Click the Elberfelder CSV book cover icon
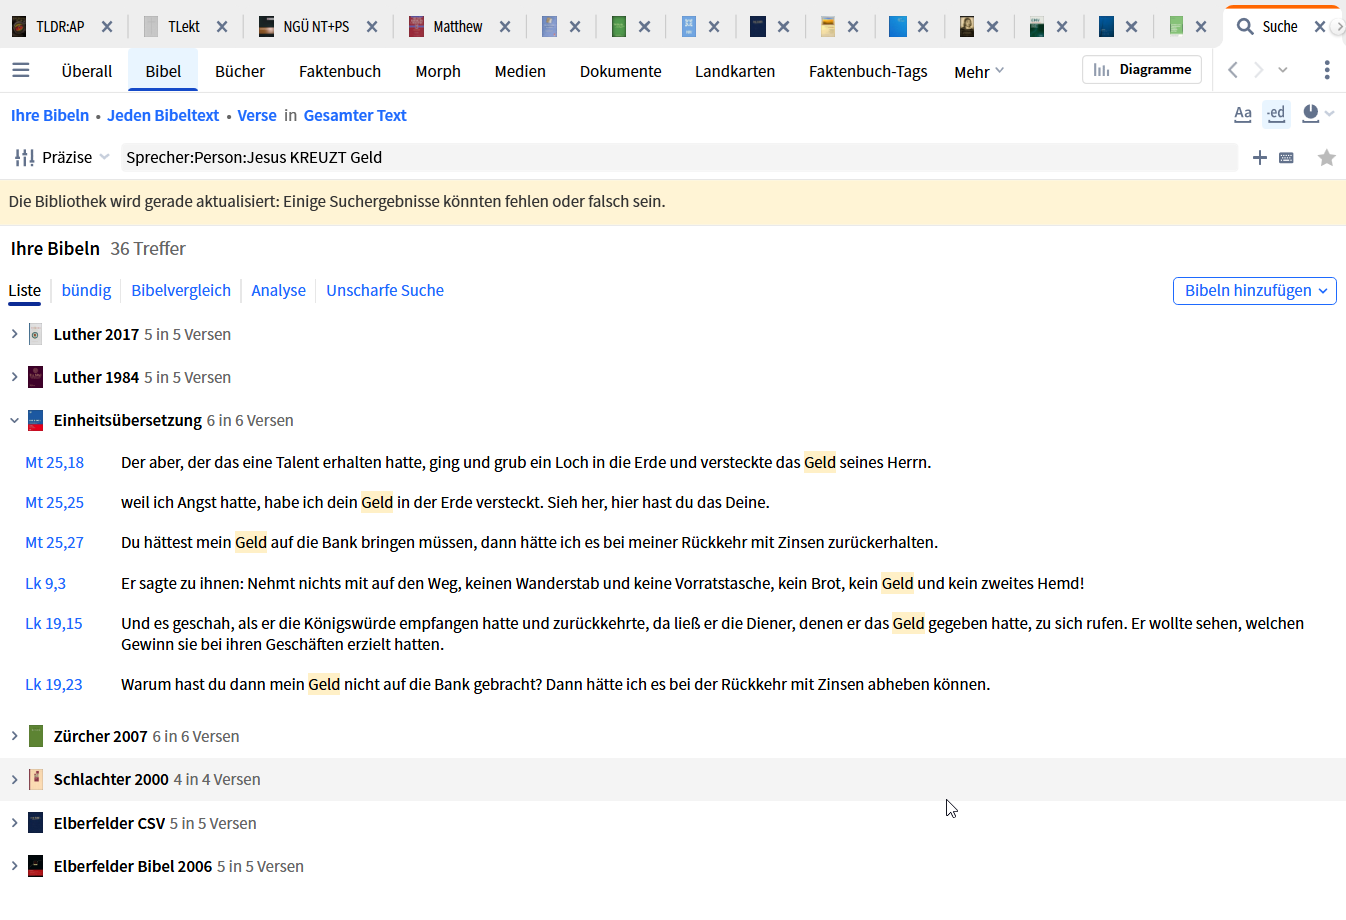1346x920 pixels. coord(36,823)
